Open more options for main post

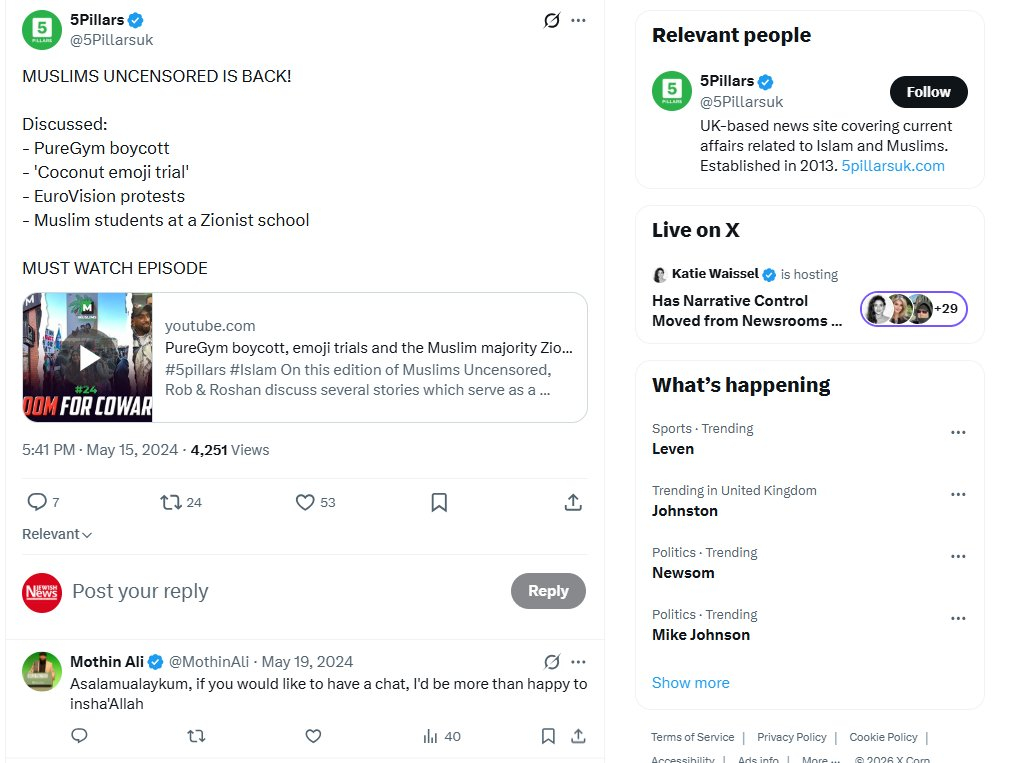(578, 20)
